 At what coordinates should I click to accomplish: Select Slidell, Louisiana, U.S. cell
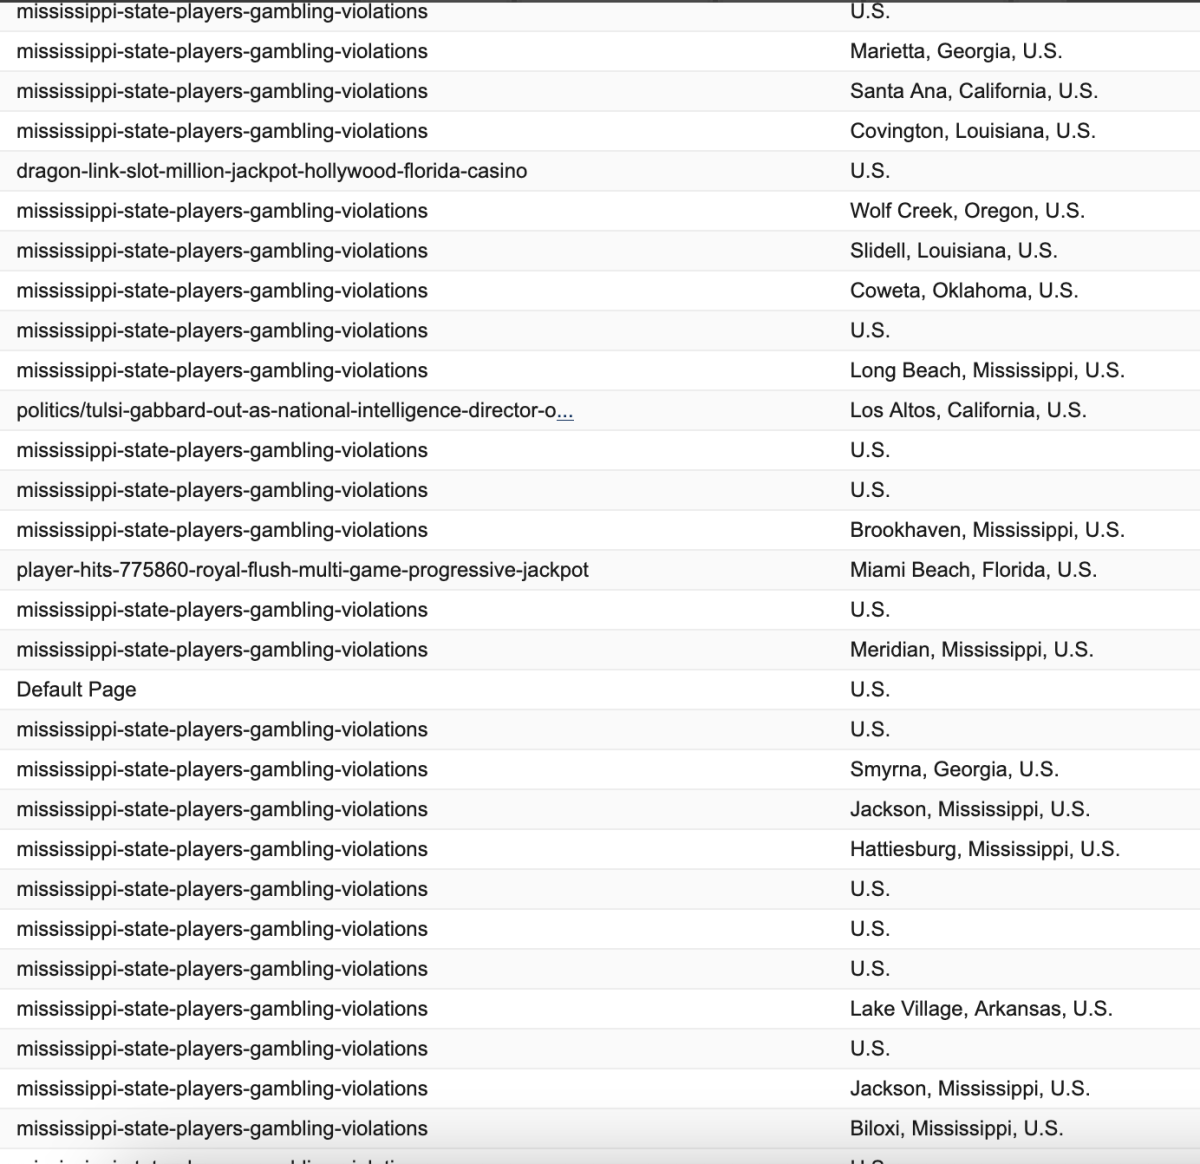[954, 251]
